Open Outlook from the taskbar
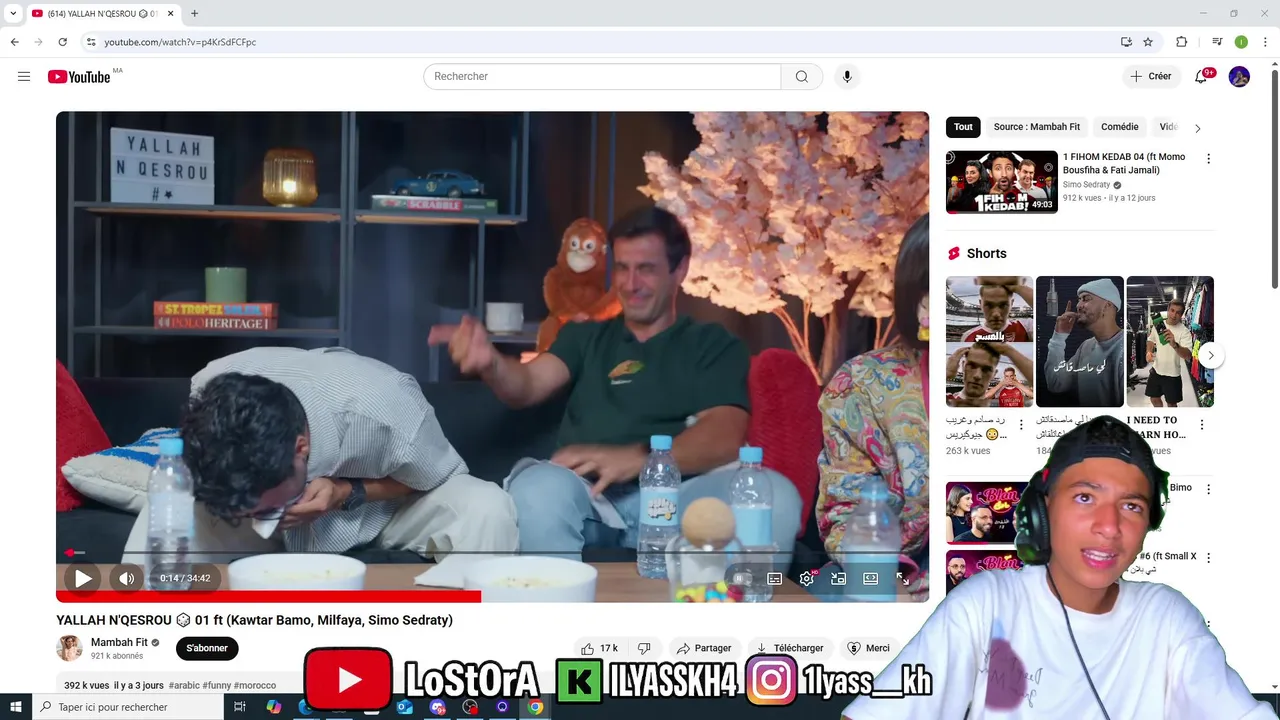The height and width of the screenshot is (720, 1280). [404, 707]
